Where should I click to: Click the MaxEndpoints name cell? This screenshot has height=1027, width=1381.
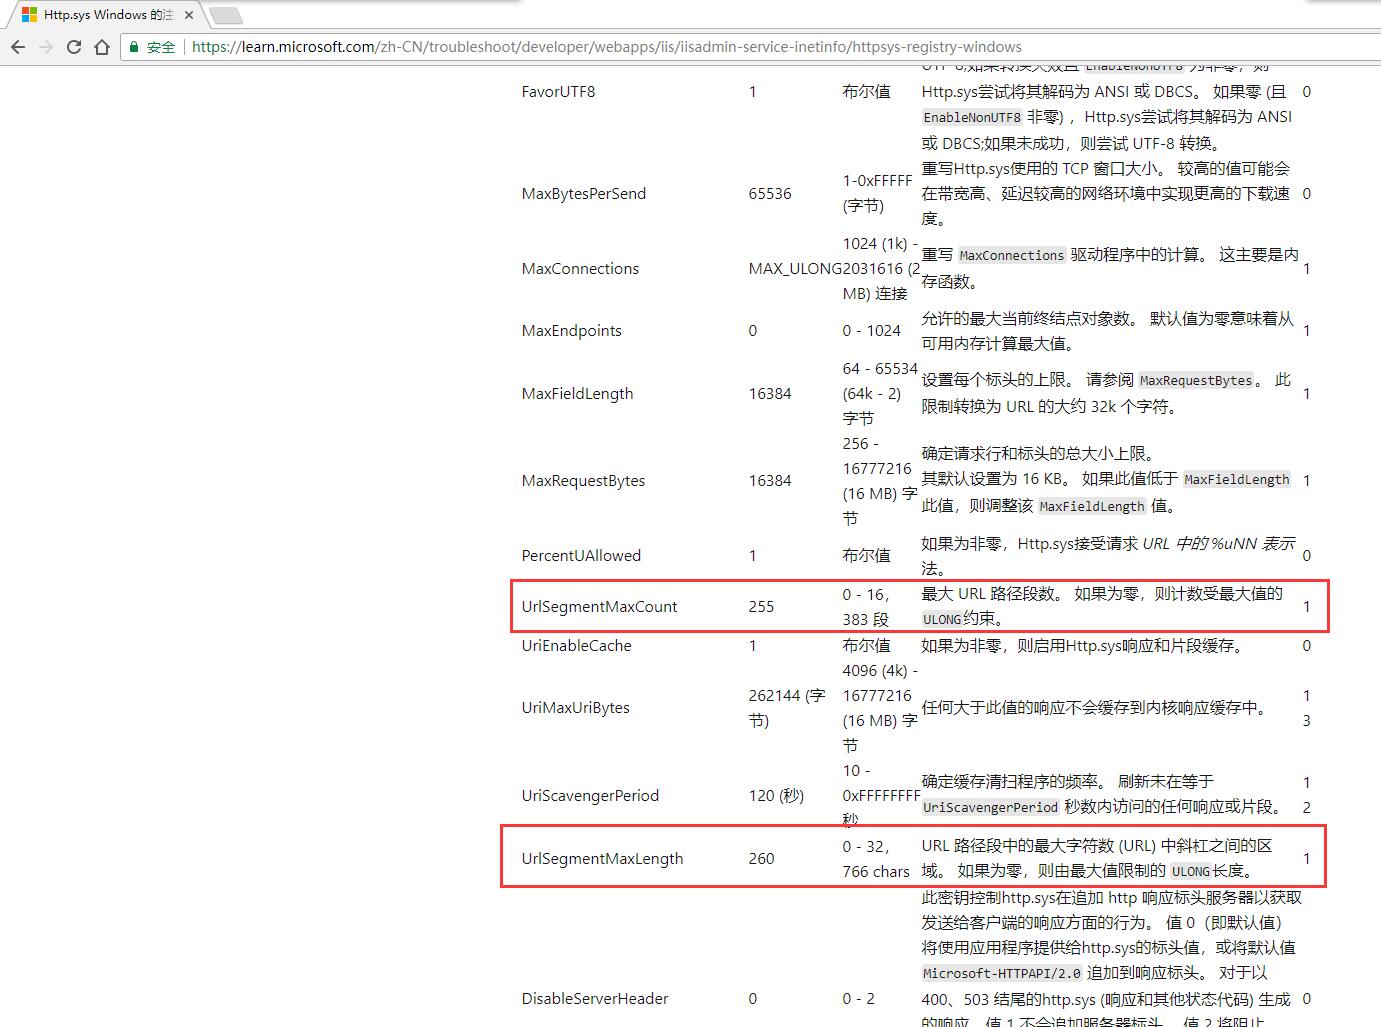click(x=571, y=330)
